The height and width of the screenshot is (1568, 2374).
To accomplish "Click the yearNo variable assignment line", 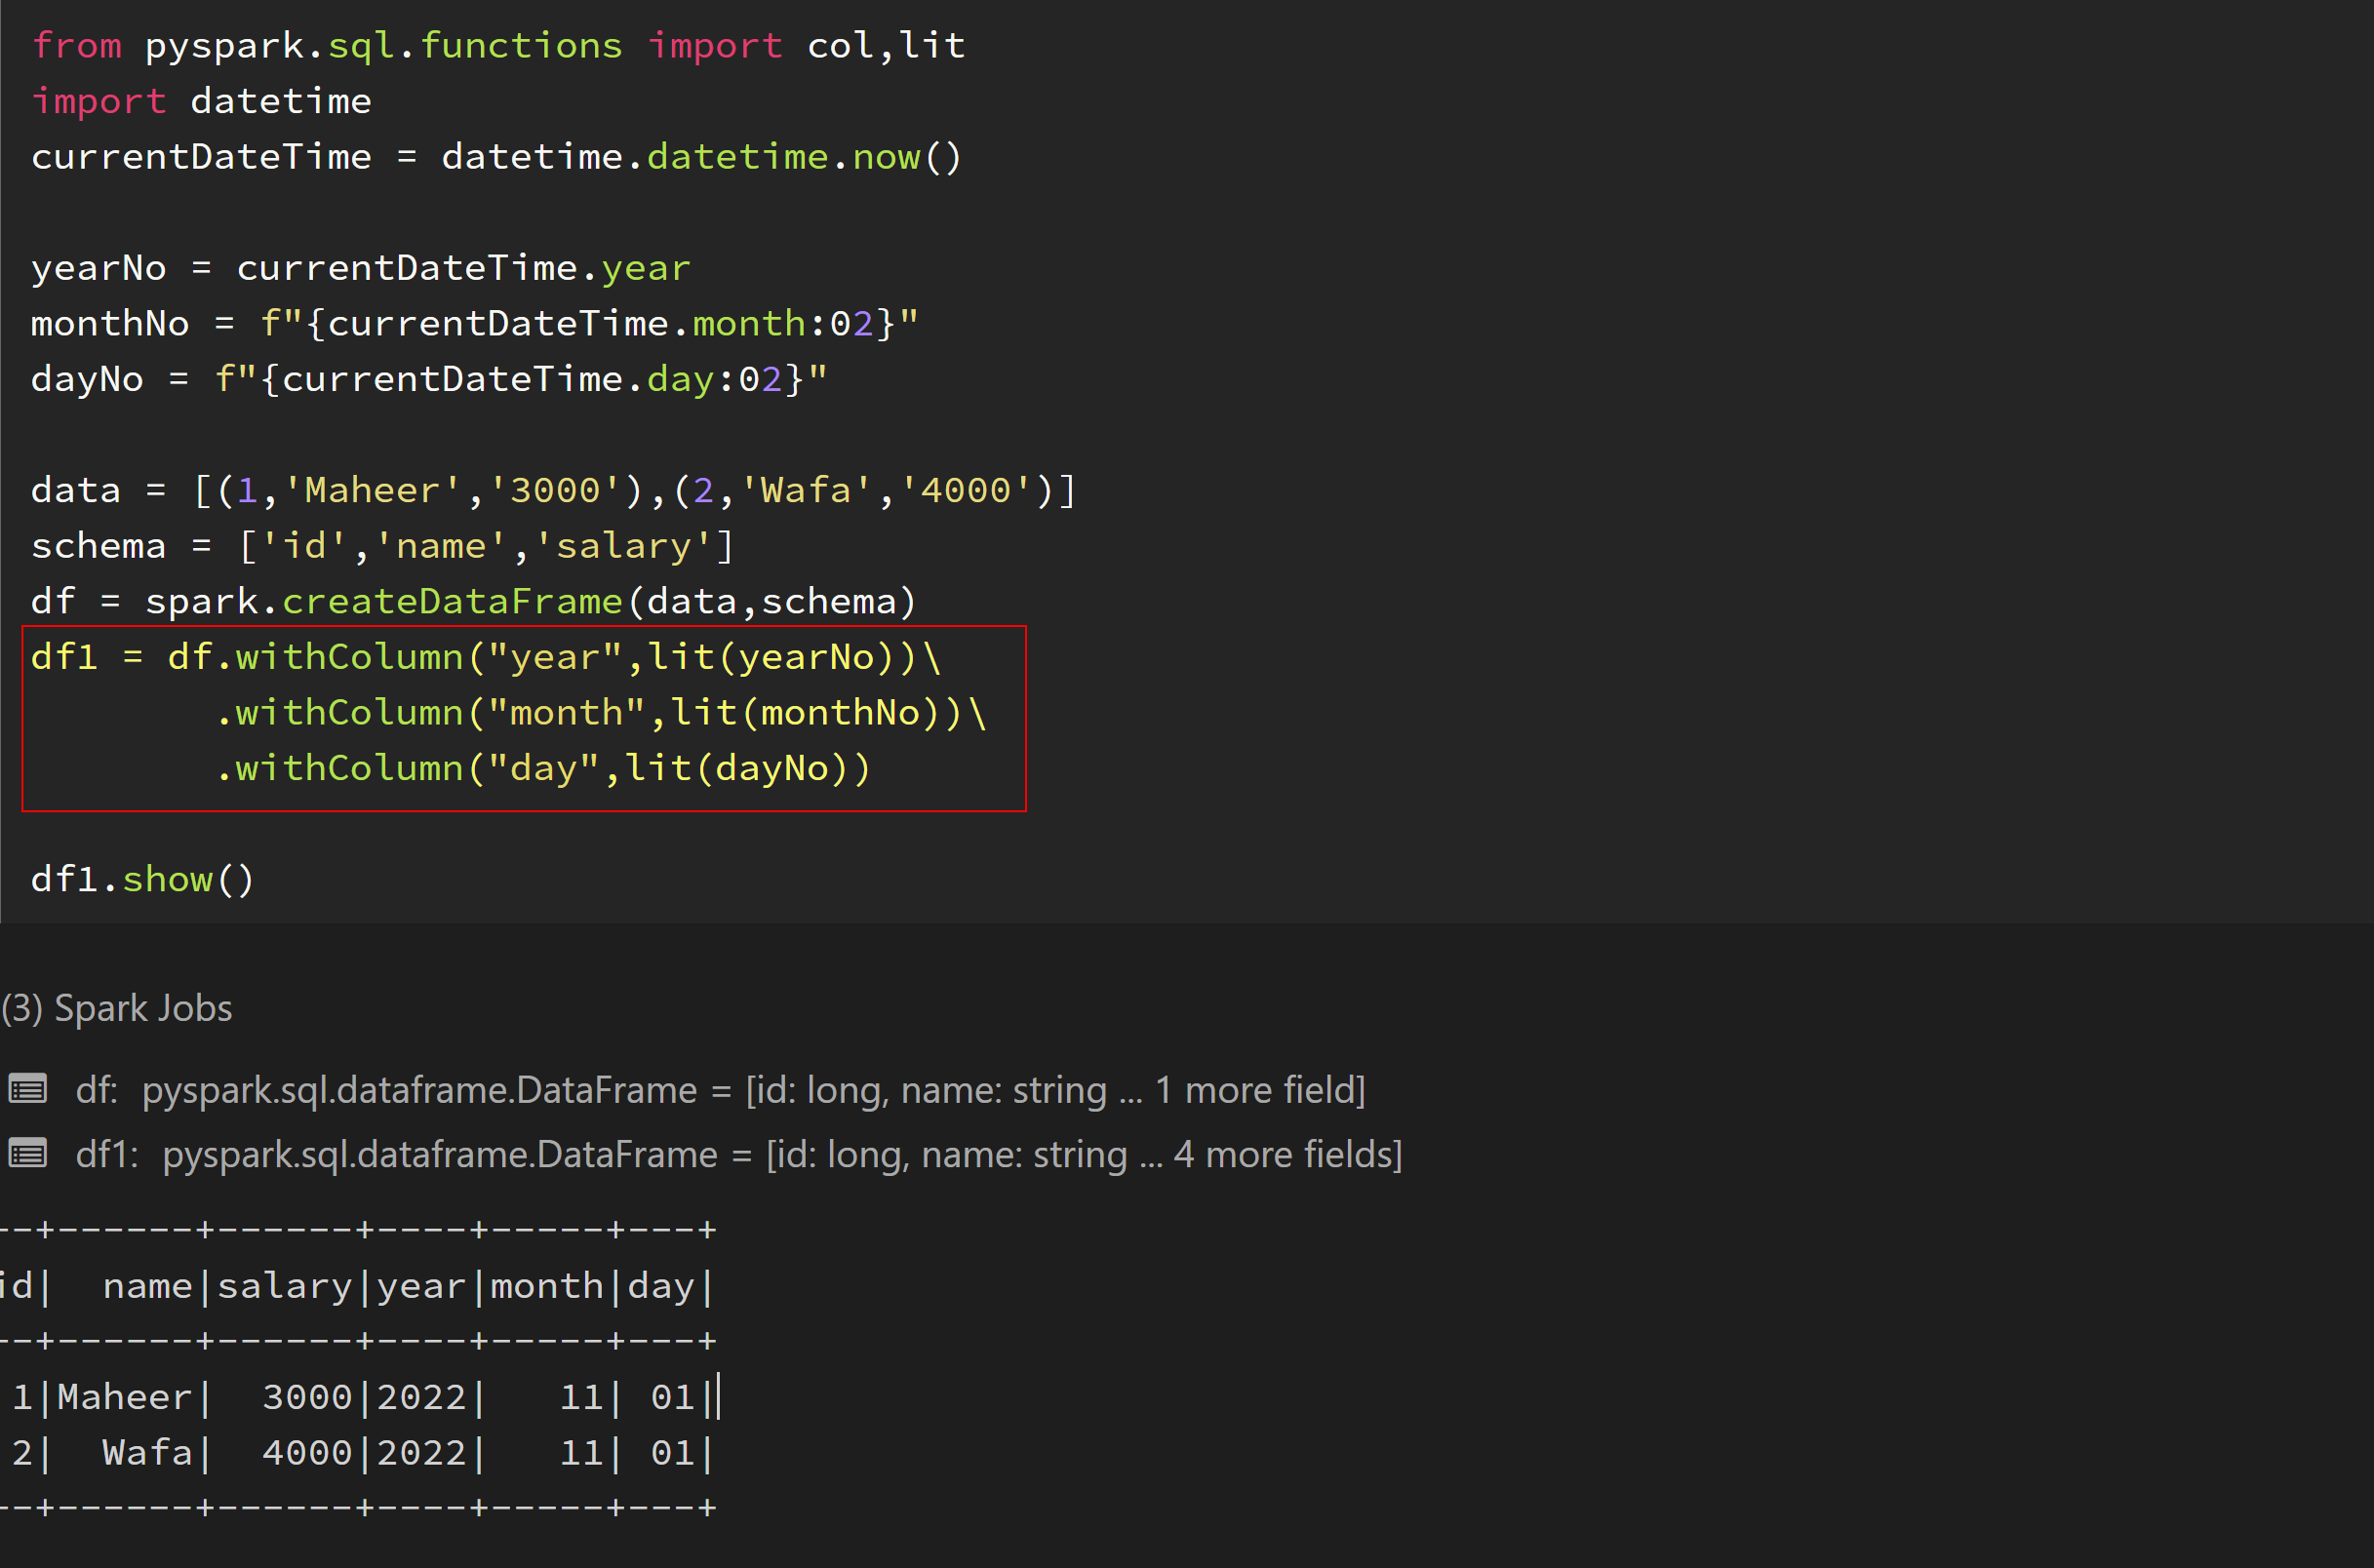I will coord(360,267).
